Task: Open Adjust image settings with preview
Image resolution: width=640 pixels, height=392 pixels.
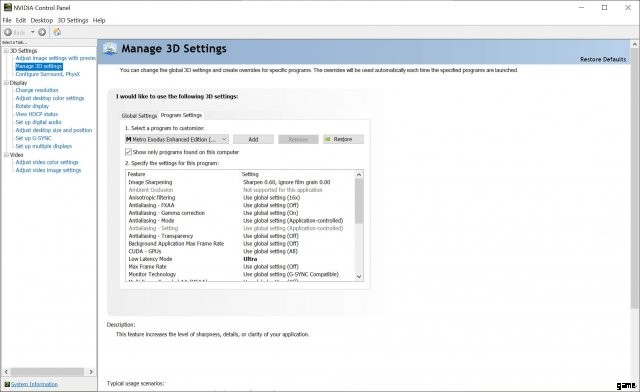Action: click(x=56, y=58)
